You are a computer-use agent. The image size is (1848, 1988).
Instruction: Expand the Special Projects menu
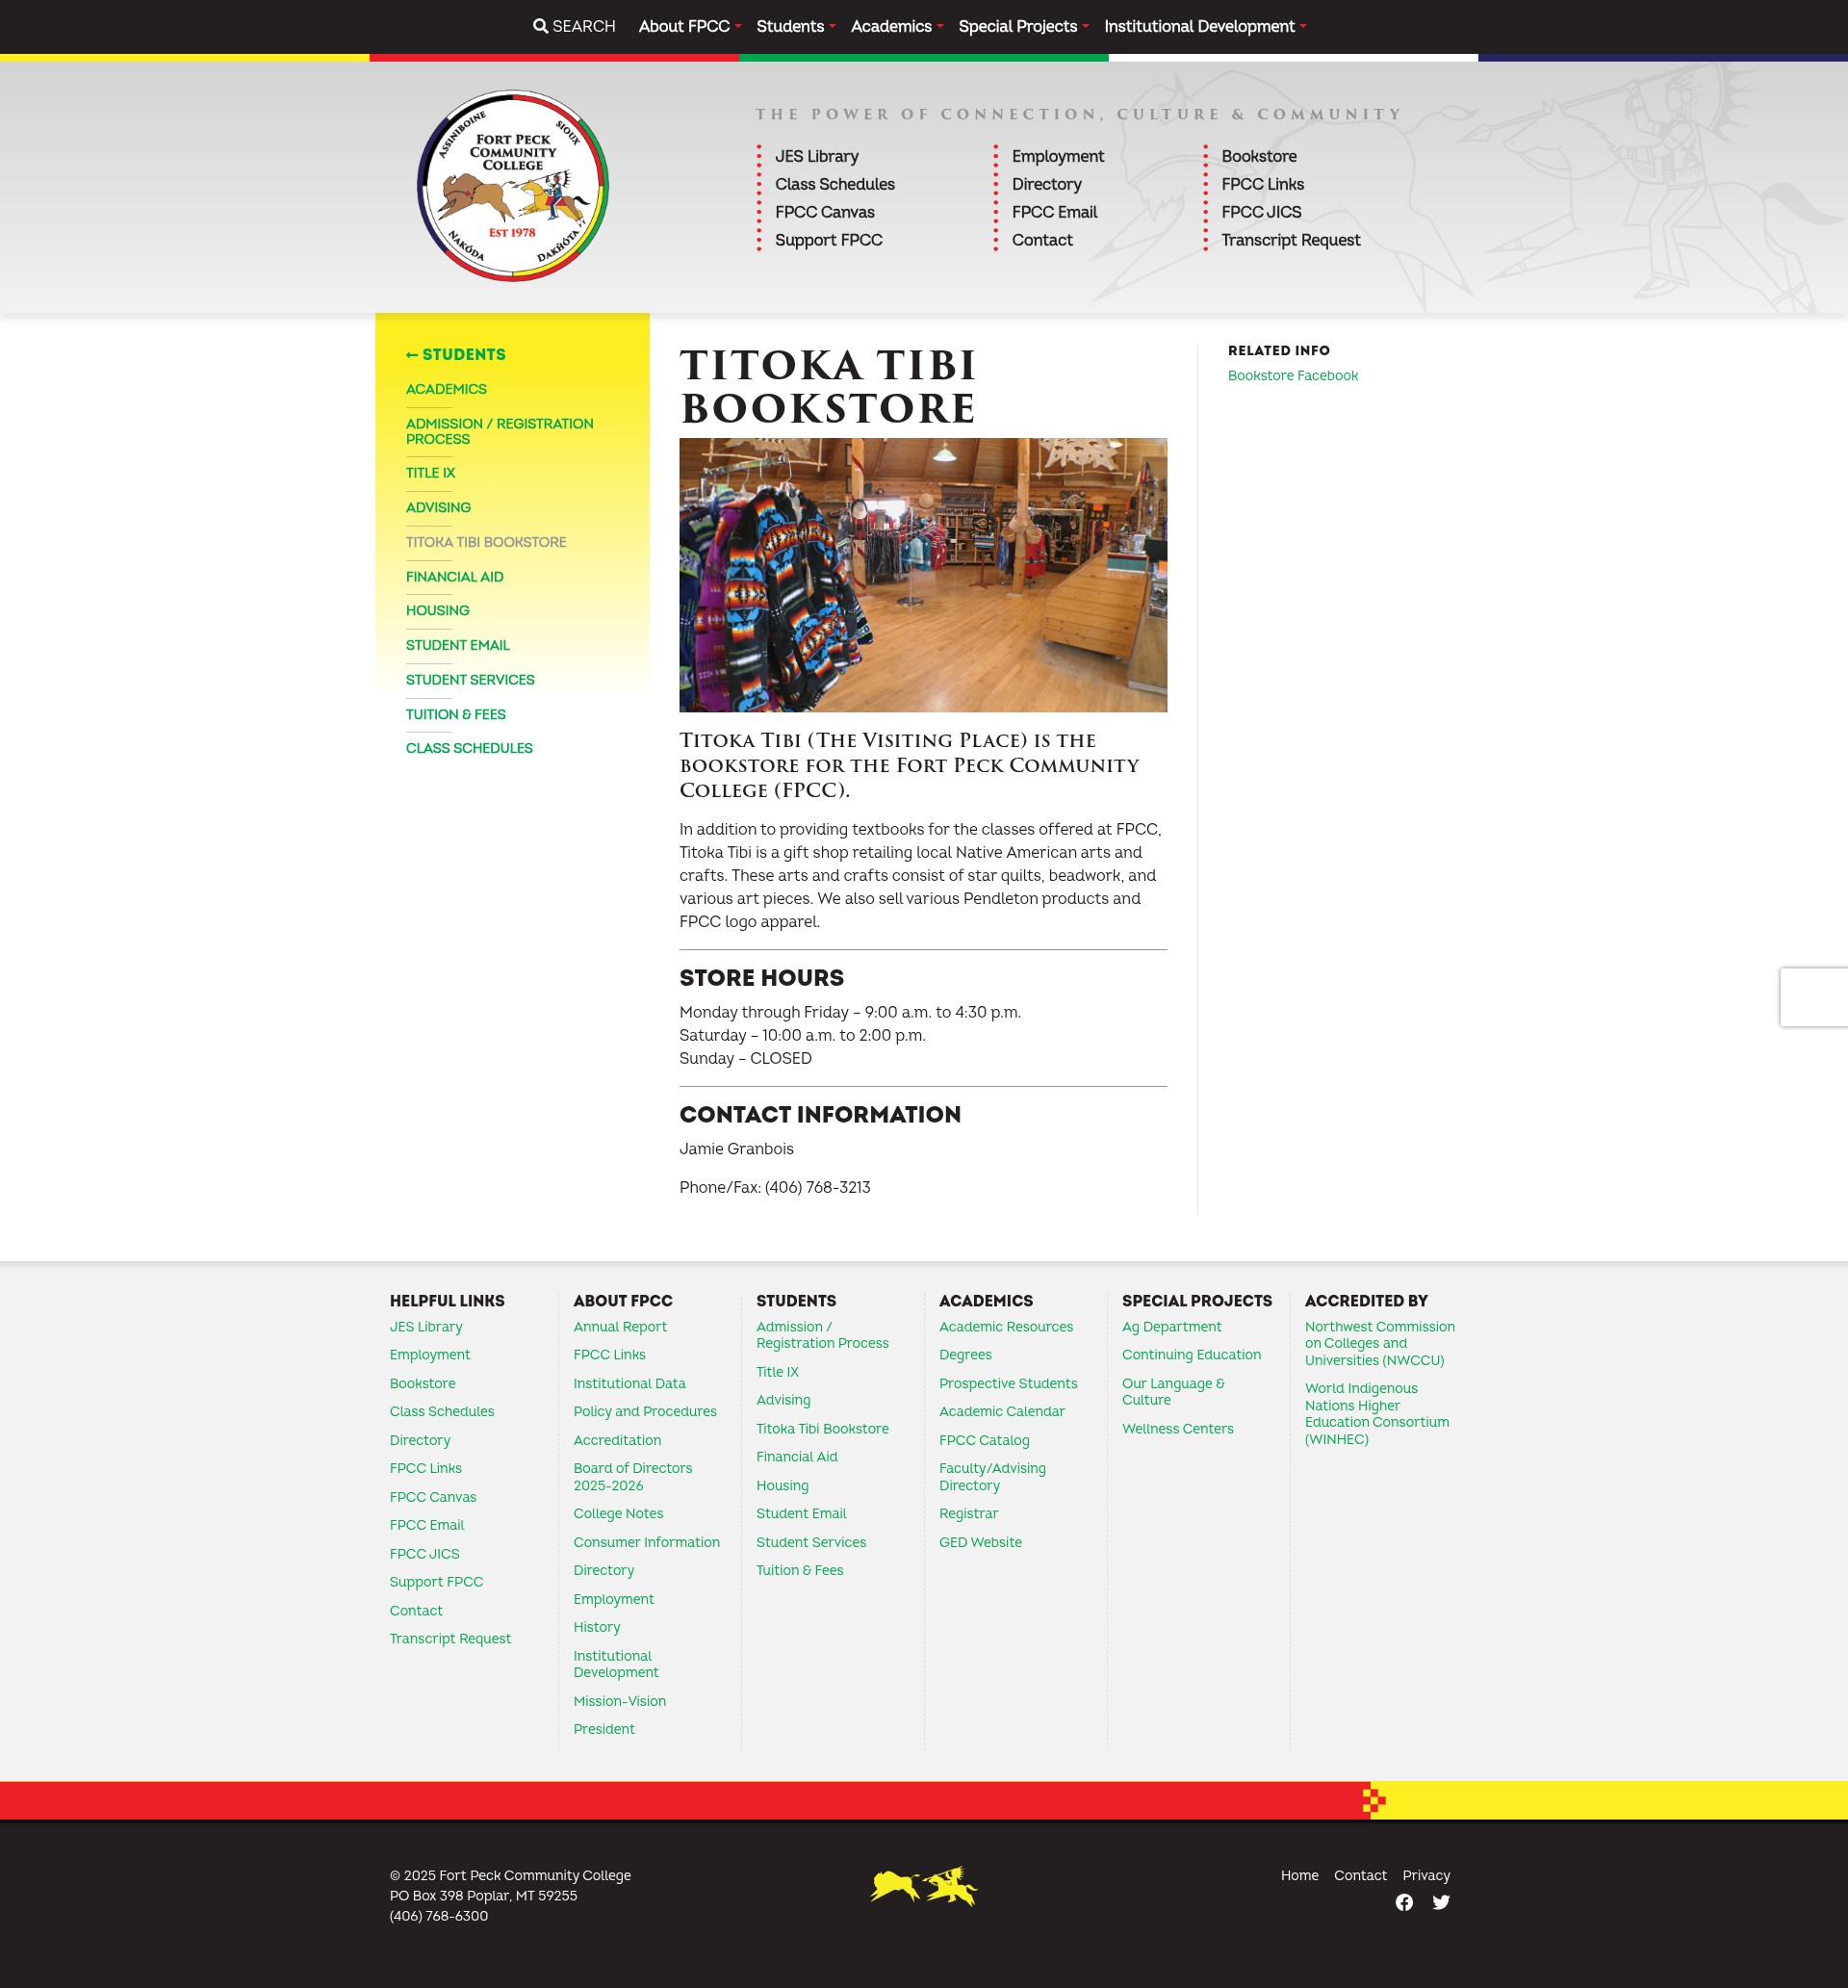pos(1023,26)
